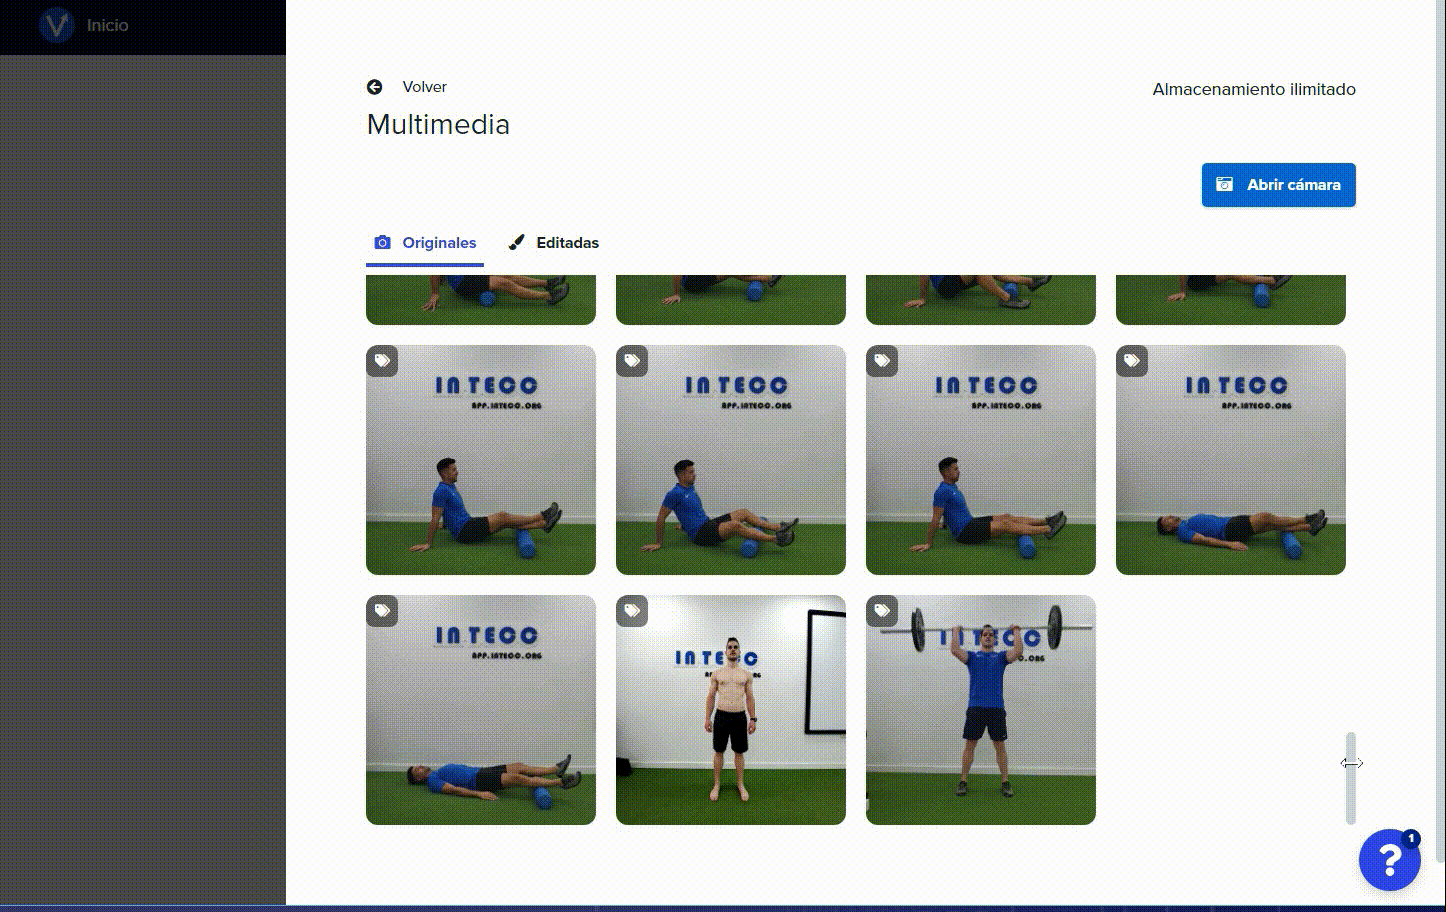Click the back arrow icon beside Volver
Image resolution: width=1446 pixels, height=912 pixels.
tap(375, 87)
